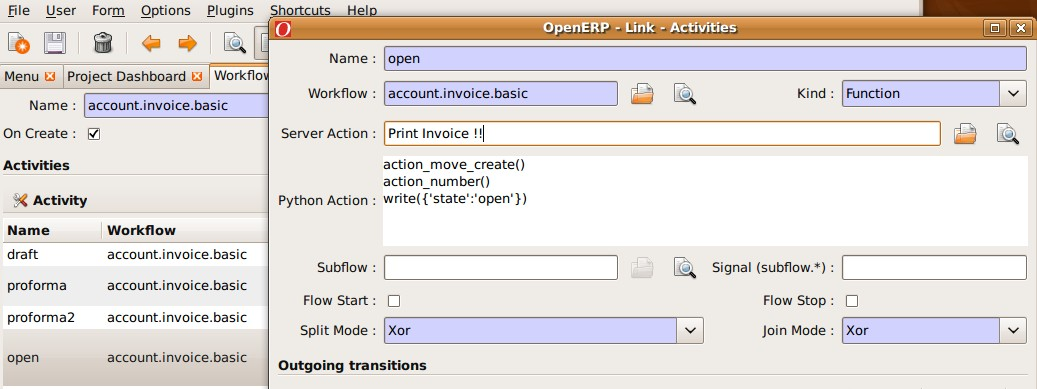The height and width of the screenshot is (389, 1037).
Task: Open the Form menu
Action: coord(108,11)
